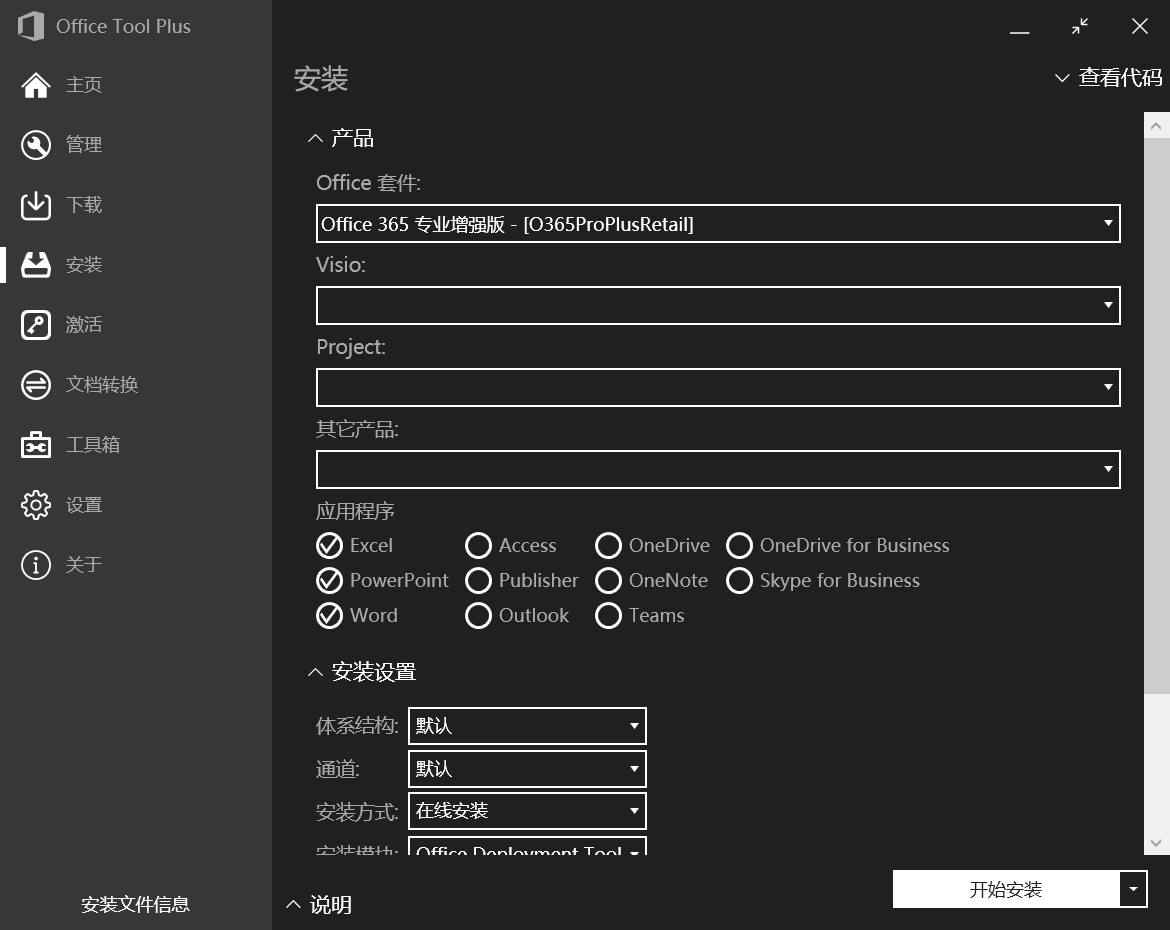Click the scrollbar down arrow
Screen dimensions: 1170x930
[1156, 843]
